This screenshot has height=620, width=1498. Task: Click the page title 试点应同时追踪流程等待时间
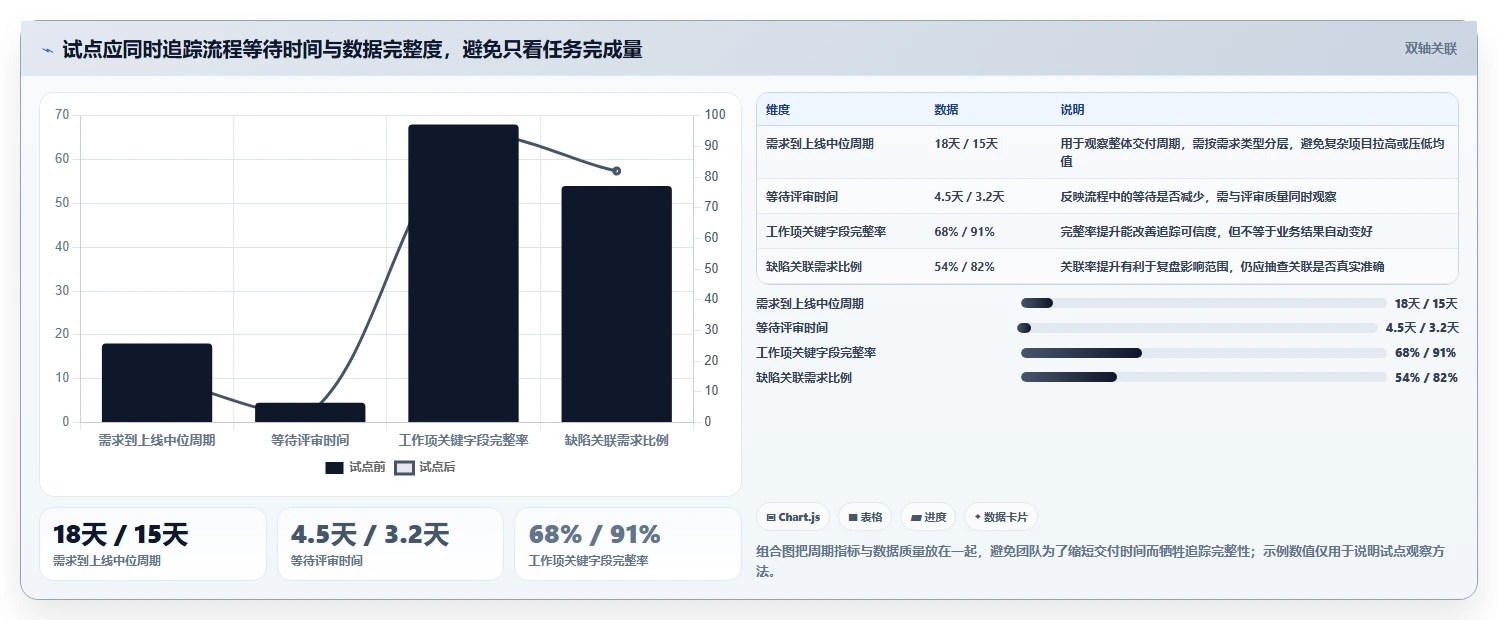tap(352, 49)
